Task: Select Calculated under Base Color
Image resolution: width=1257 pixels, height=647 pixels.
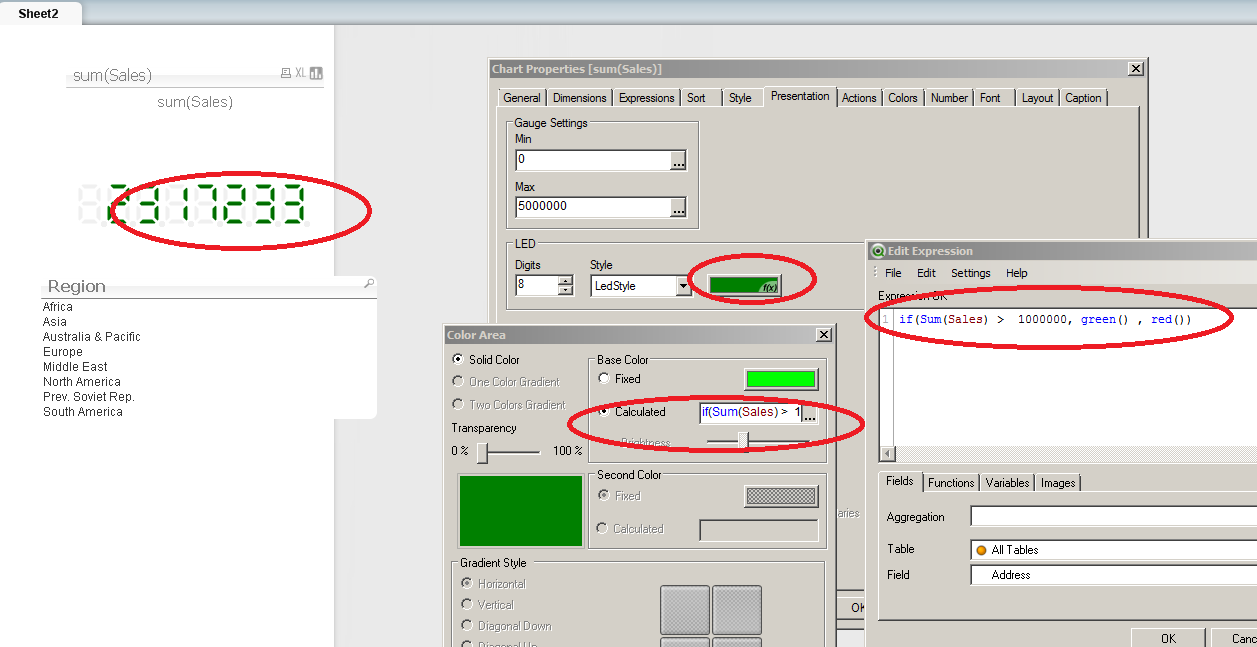Action: [604, 411]
